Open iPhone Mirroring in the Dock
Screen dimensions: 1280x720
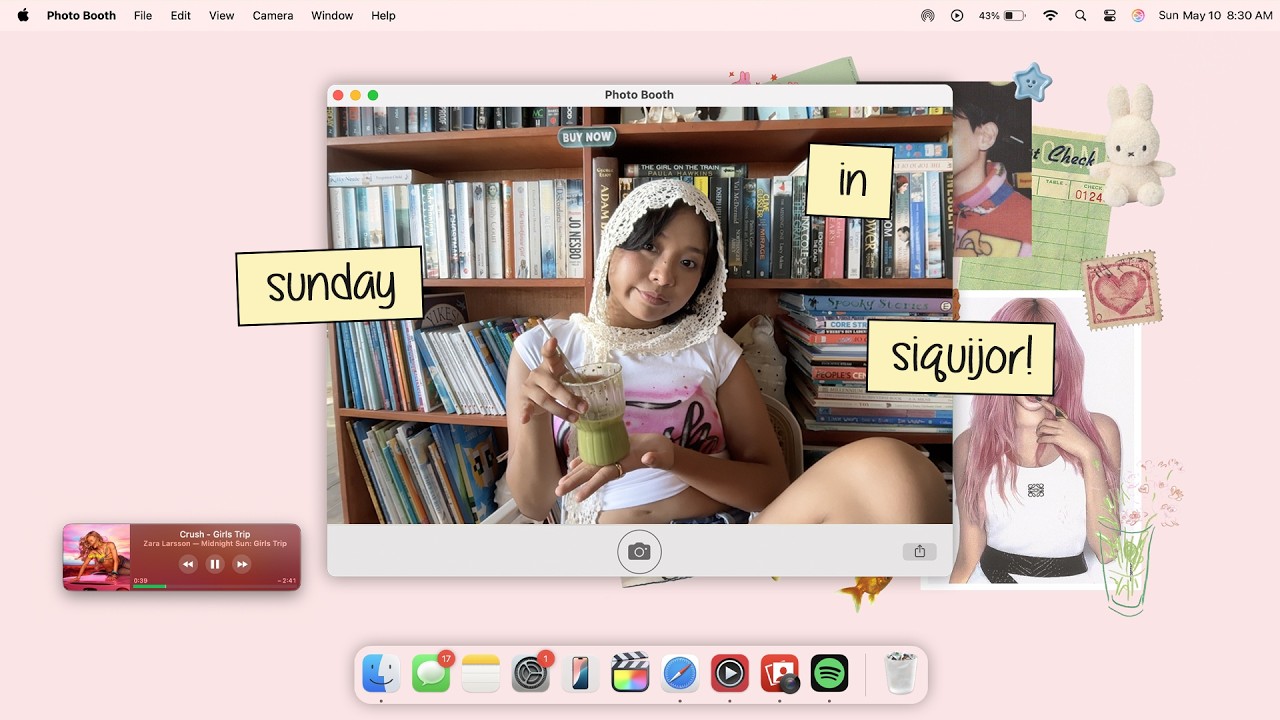tap(580, 673)
